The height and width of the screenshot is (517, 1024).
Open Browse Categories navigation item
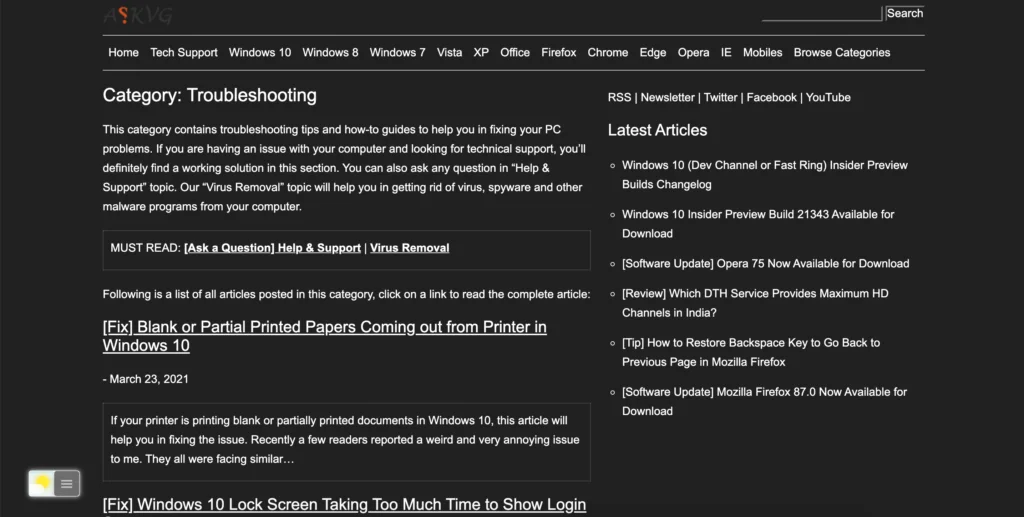pos(842,52)
